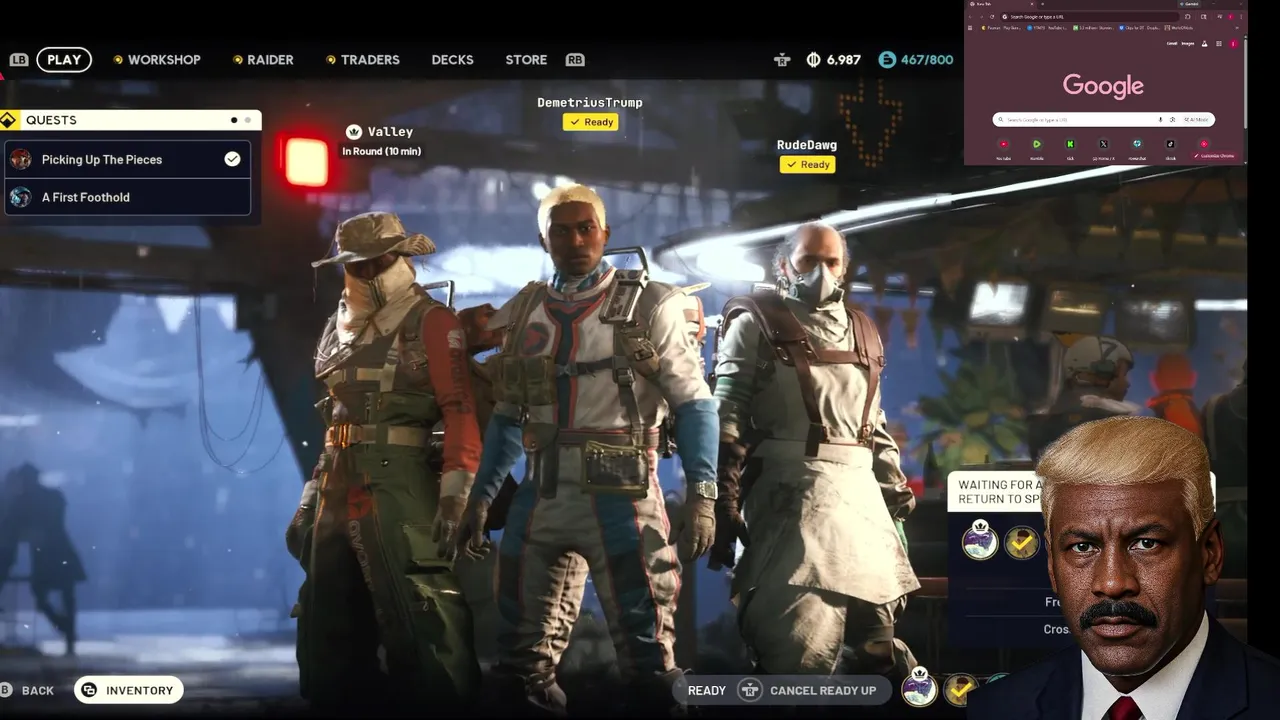Click the AI Mode button
The image size is (1280, 720).
(1196, 120)
